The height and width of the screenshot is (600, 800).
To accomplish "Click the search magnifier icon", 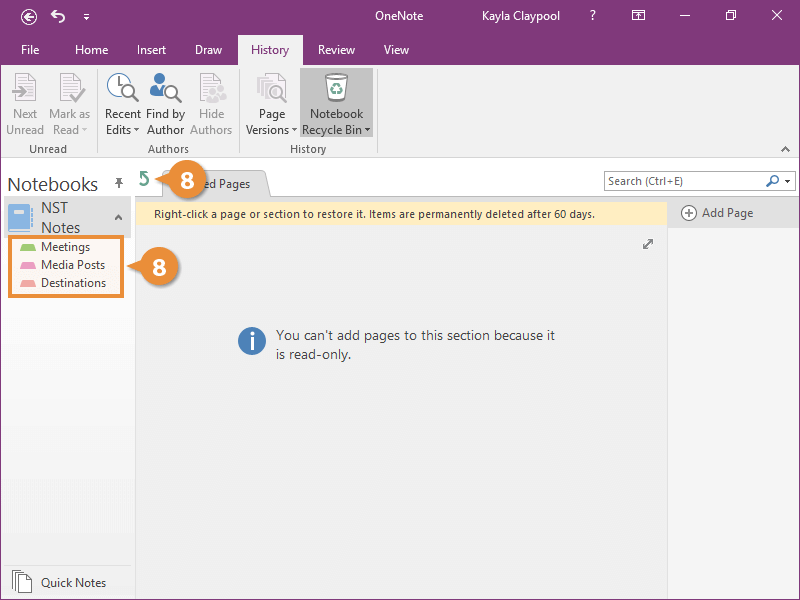I will (x=772, y=181).
